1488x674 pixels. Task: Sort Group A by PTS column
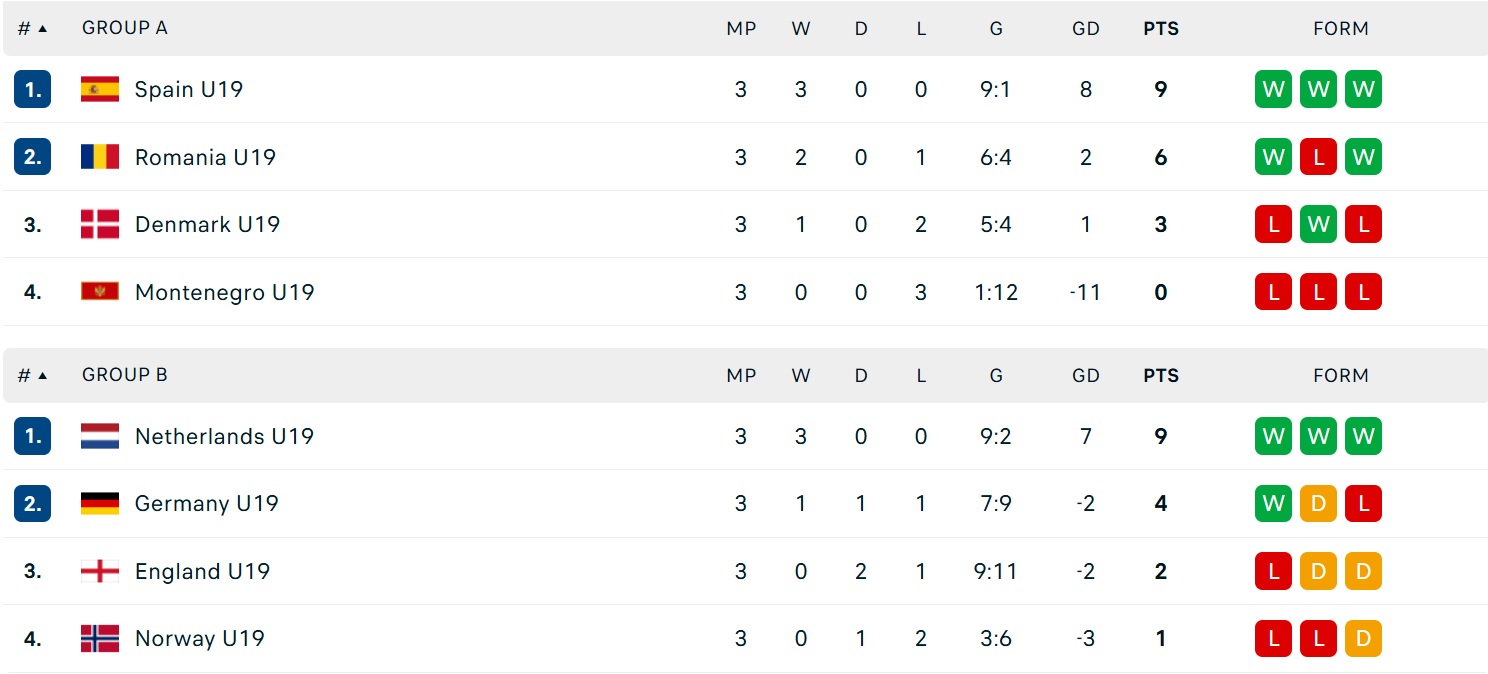(1161, 29)
